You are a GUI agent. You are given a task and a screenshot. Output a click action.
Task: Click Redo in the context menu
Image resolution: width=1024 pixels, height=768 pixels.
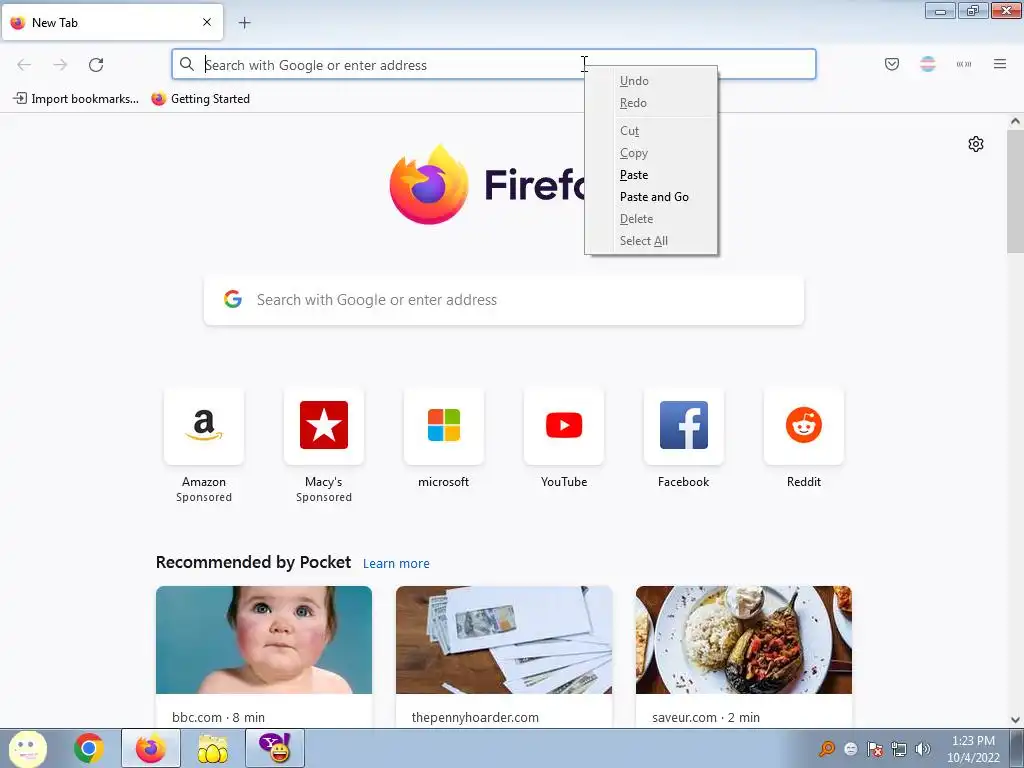633,103
